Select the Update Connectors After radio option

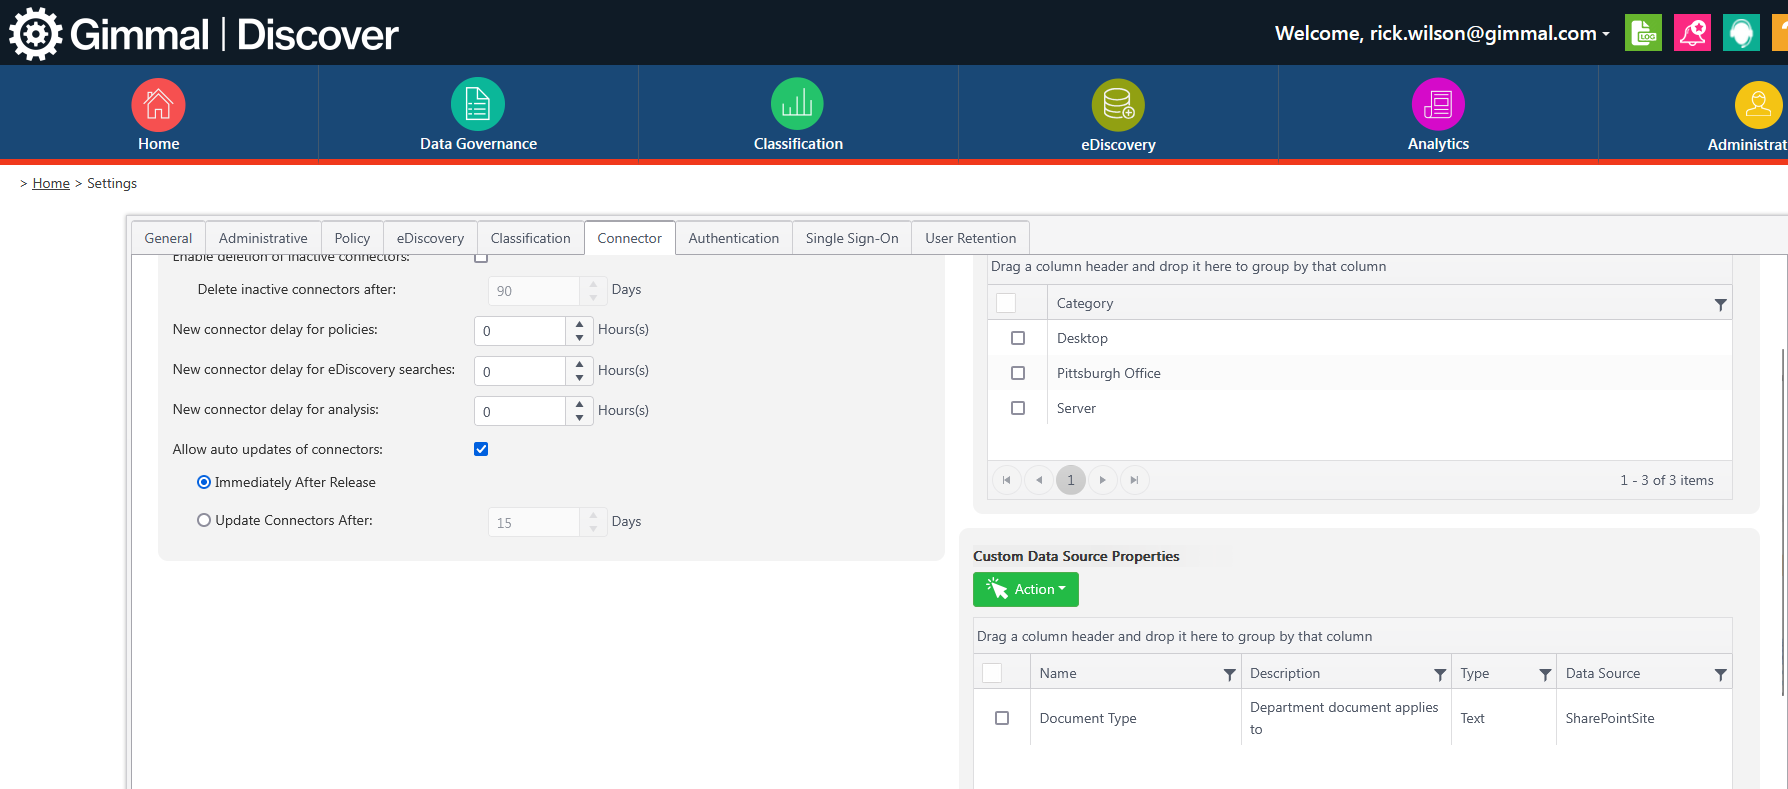pos(204,520)
